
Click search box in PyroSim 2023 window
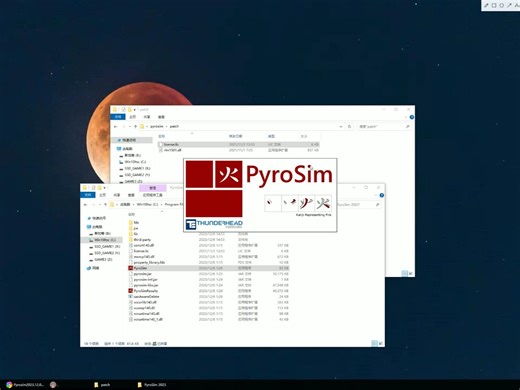click(359, 204)
